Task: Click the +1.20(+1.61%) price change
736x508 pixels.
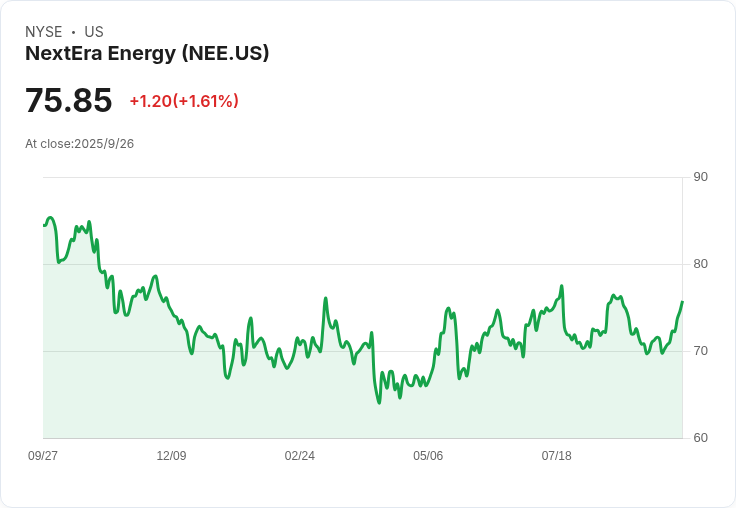Action: click(x=184, y=101)
